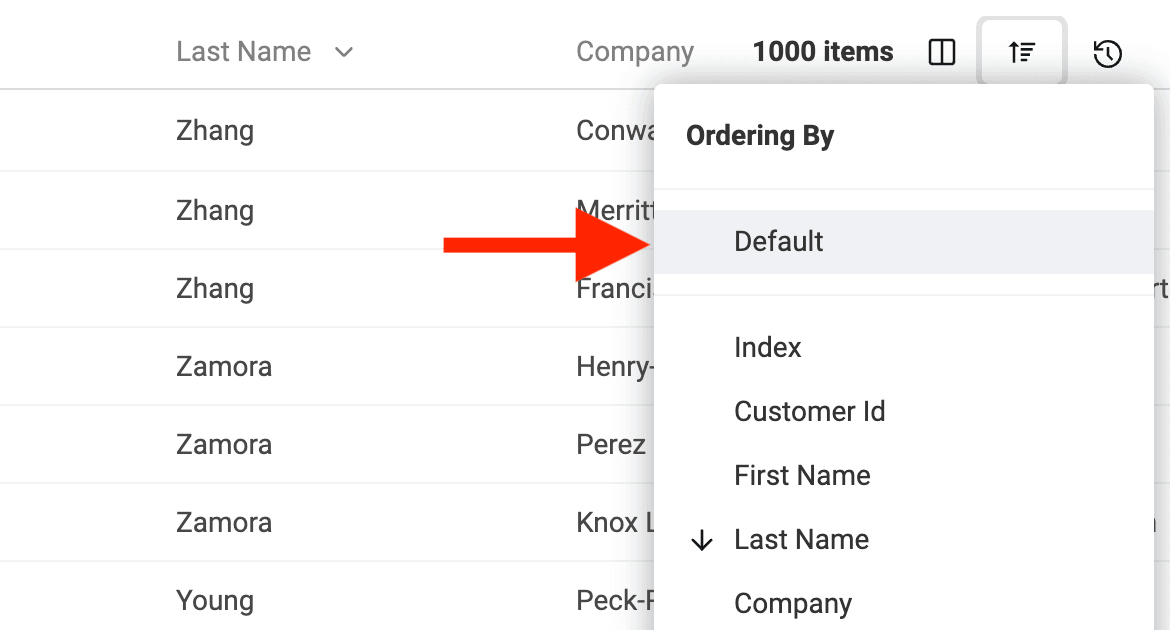Screen dimensions: 1170x630
Task: Order the list by Company
Action: click(x=793, y=604)
